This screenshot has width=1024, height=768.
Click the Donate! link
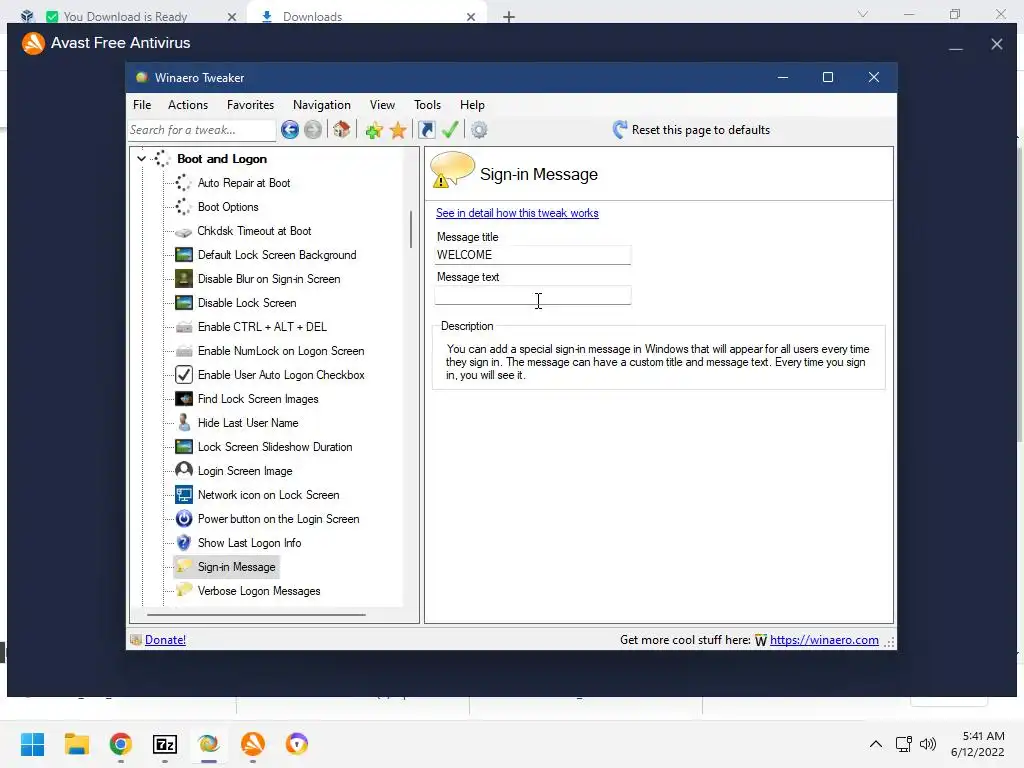click(165, 640)
